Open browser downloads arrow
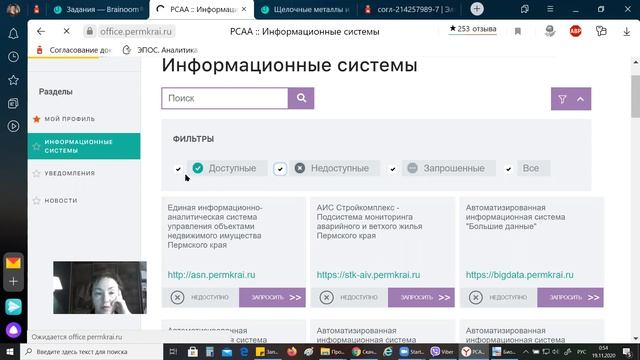Screen dimensions: 640x360 click(x=627, y=31)
